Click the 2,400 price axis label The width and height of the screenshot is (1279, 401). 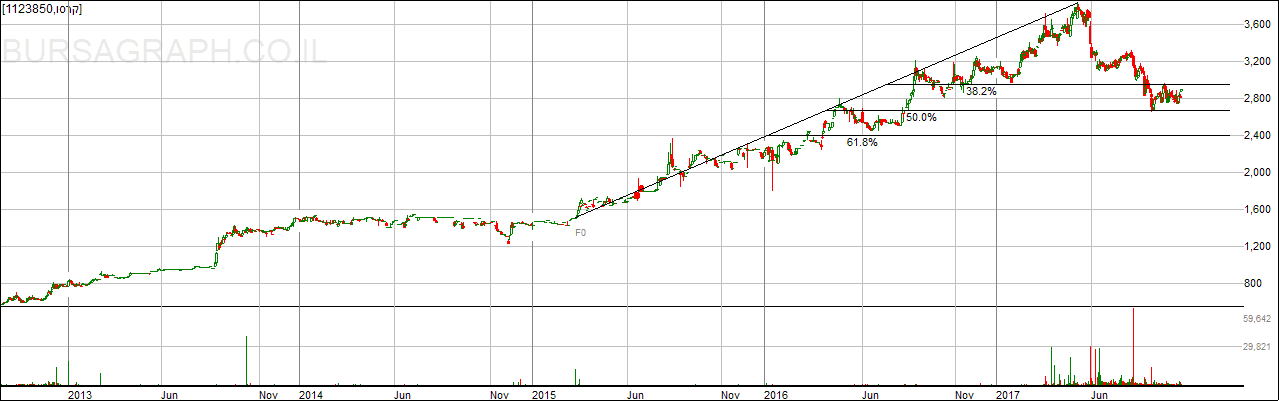click(x=1253, y=135)
